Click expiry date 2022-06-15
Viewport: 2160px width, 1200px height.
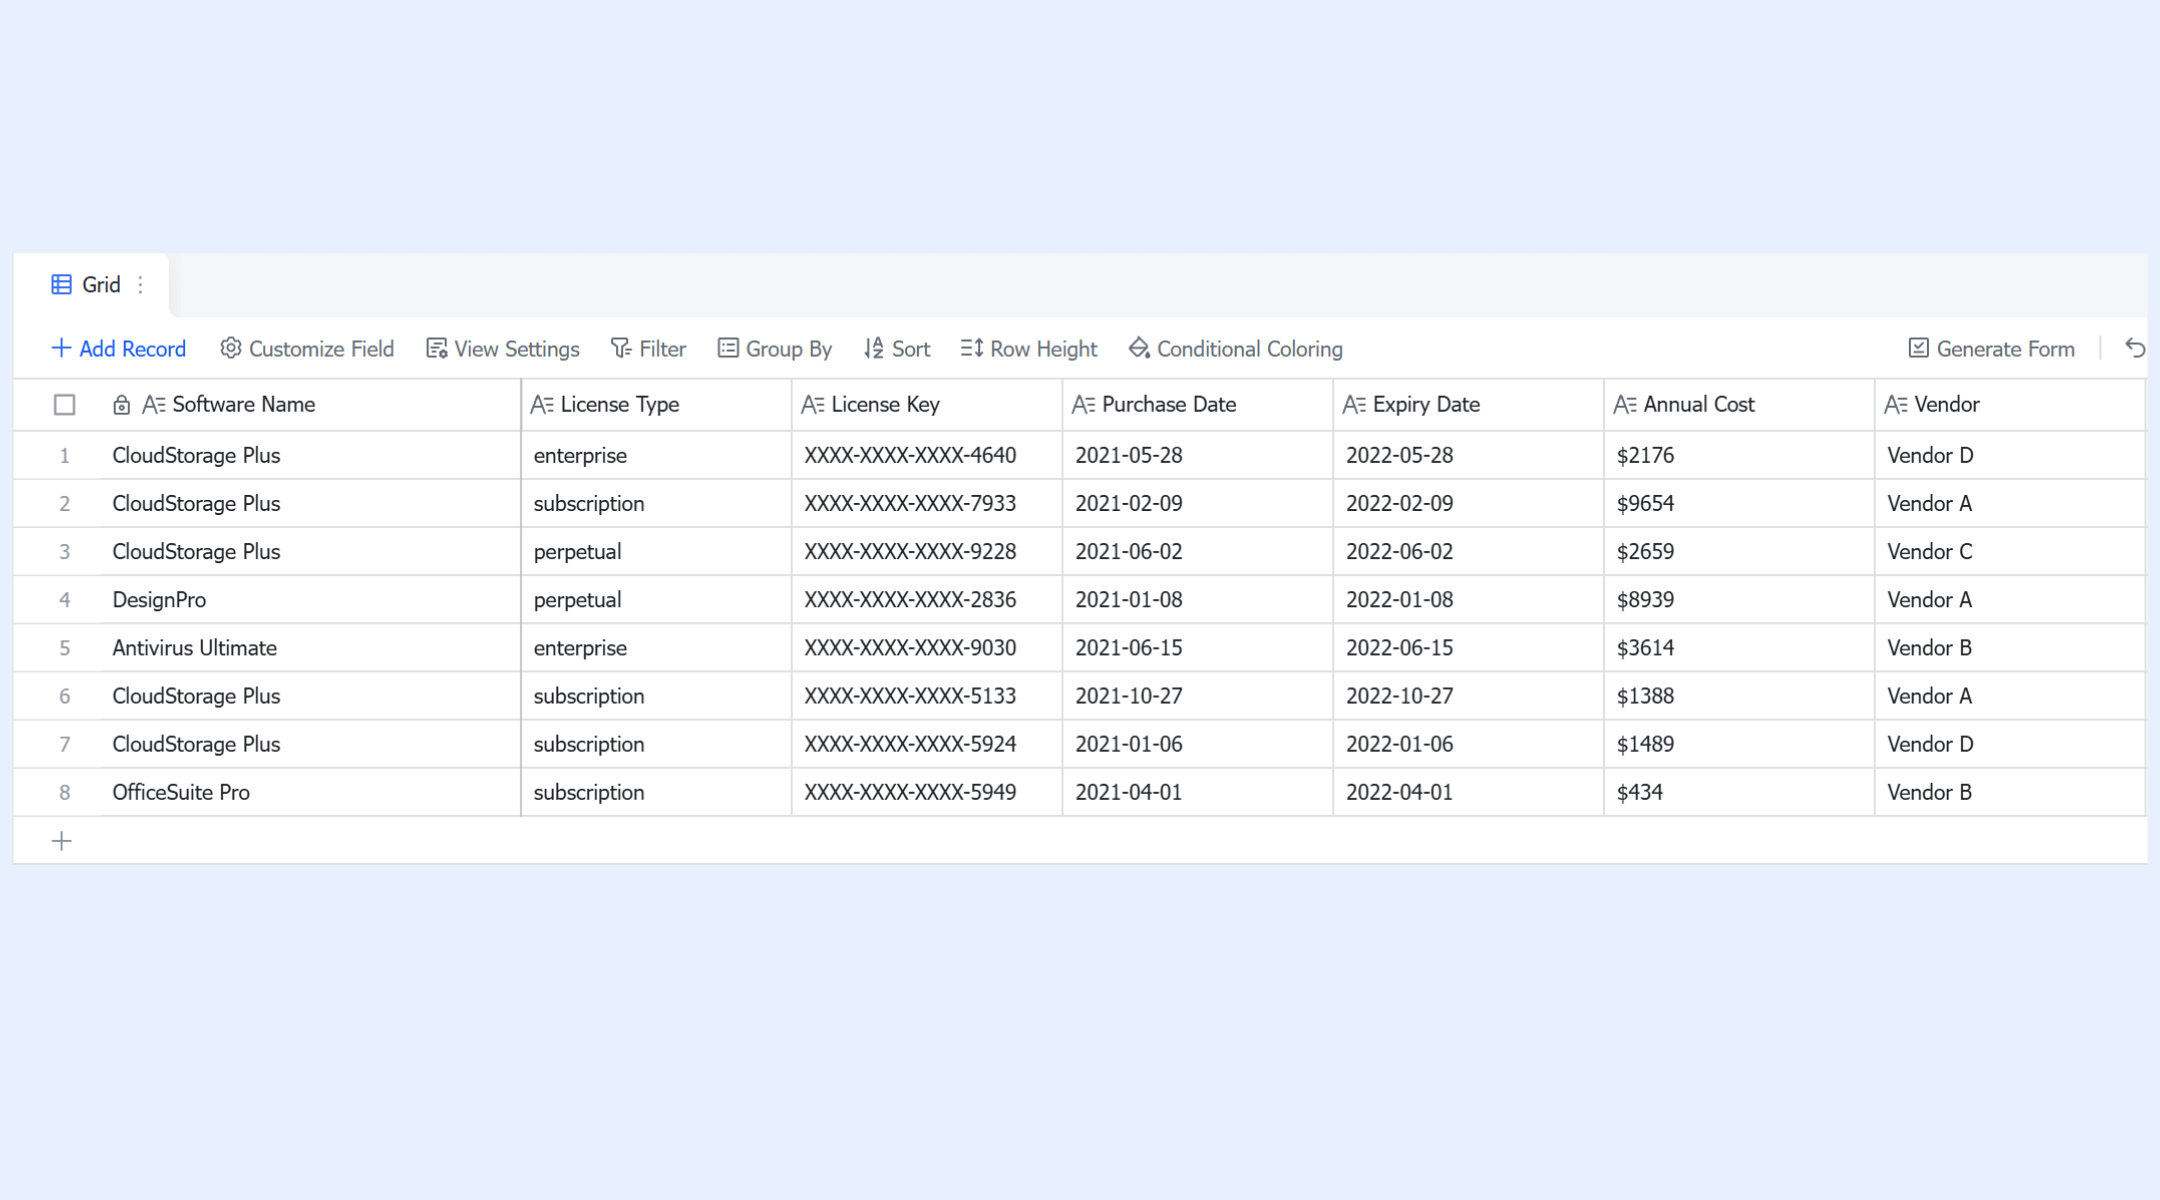click(x=1469, y=648)
